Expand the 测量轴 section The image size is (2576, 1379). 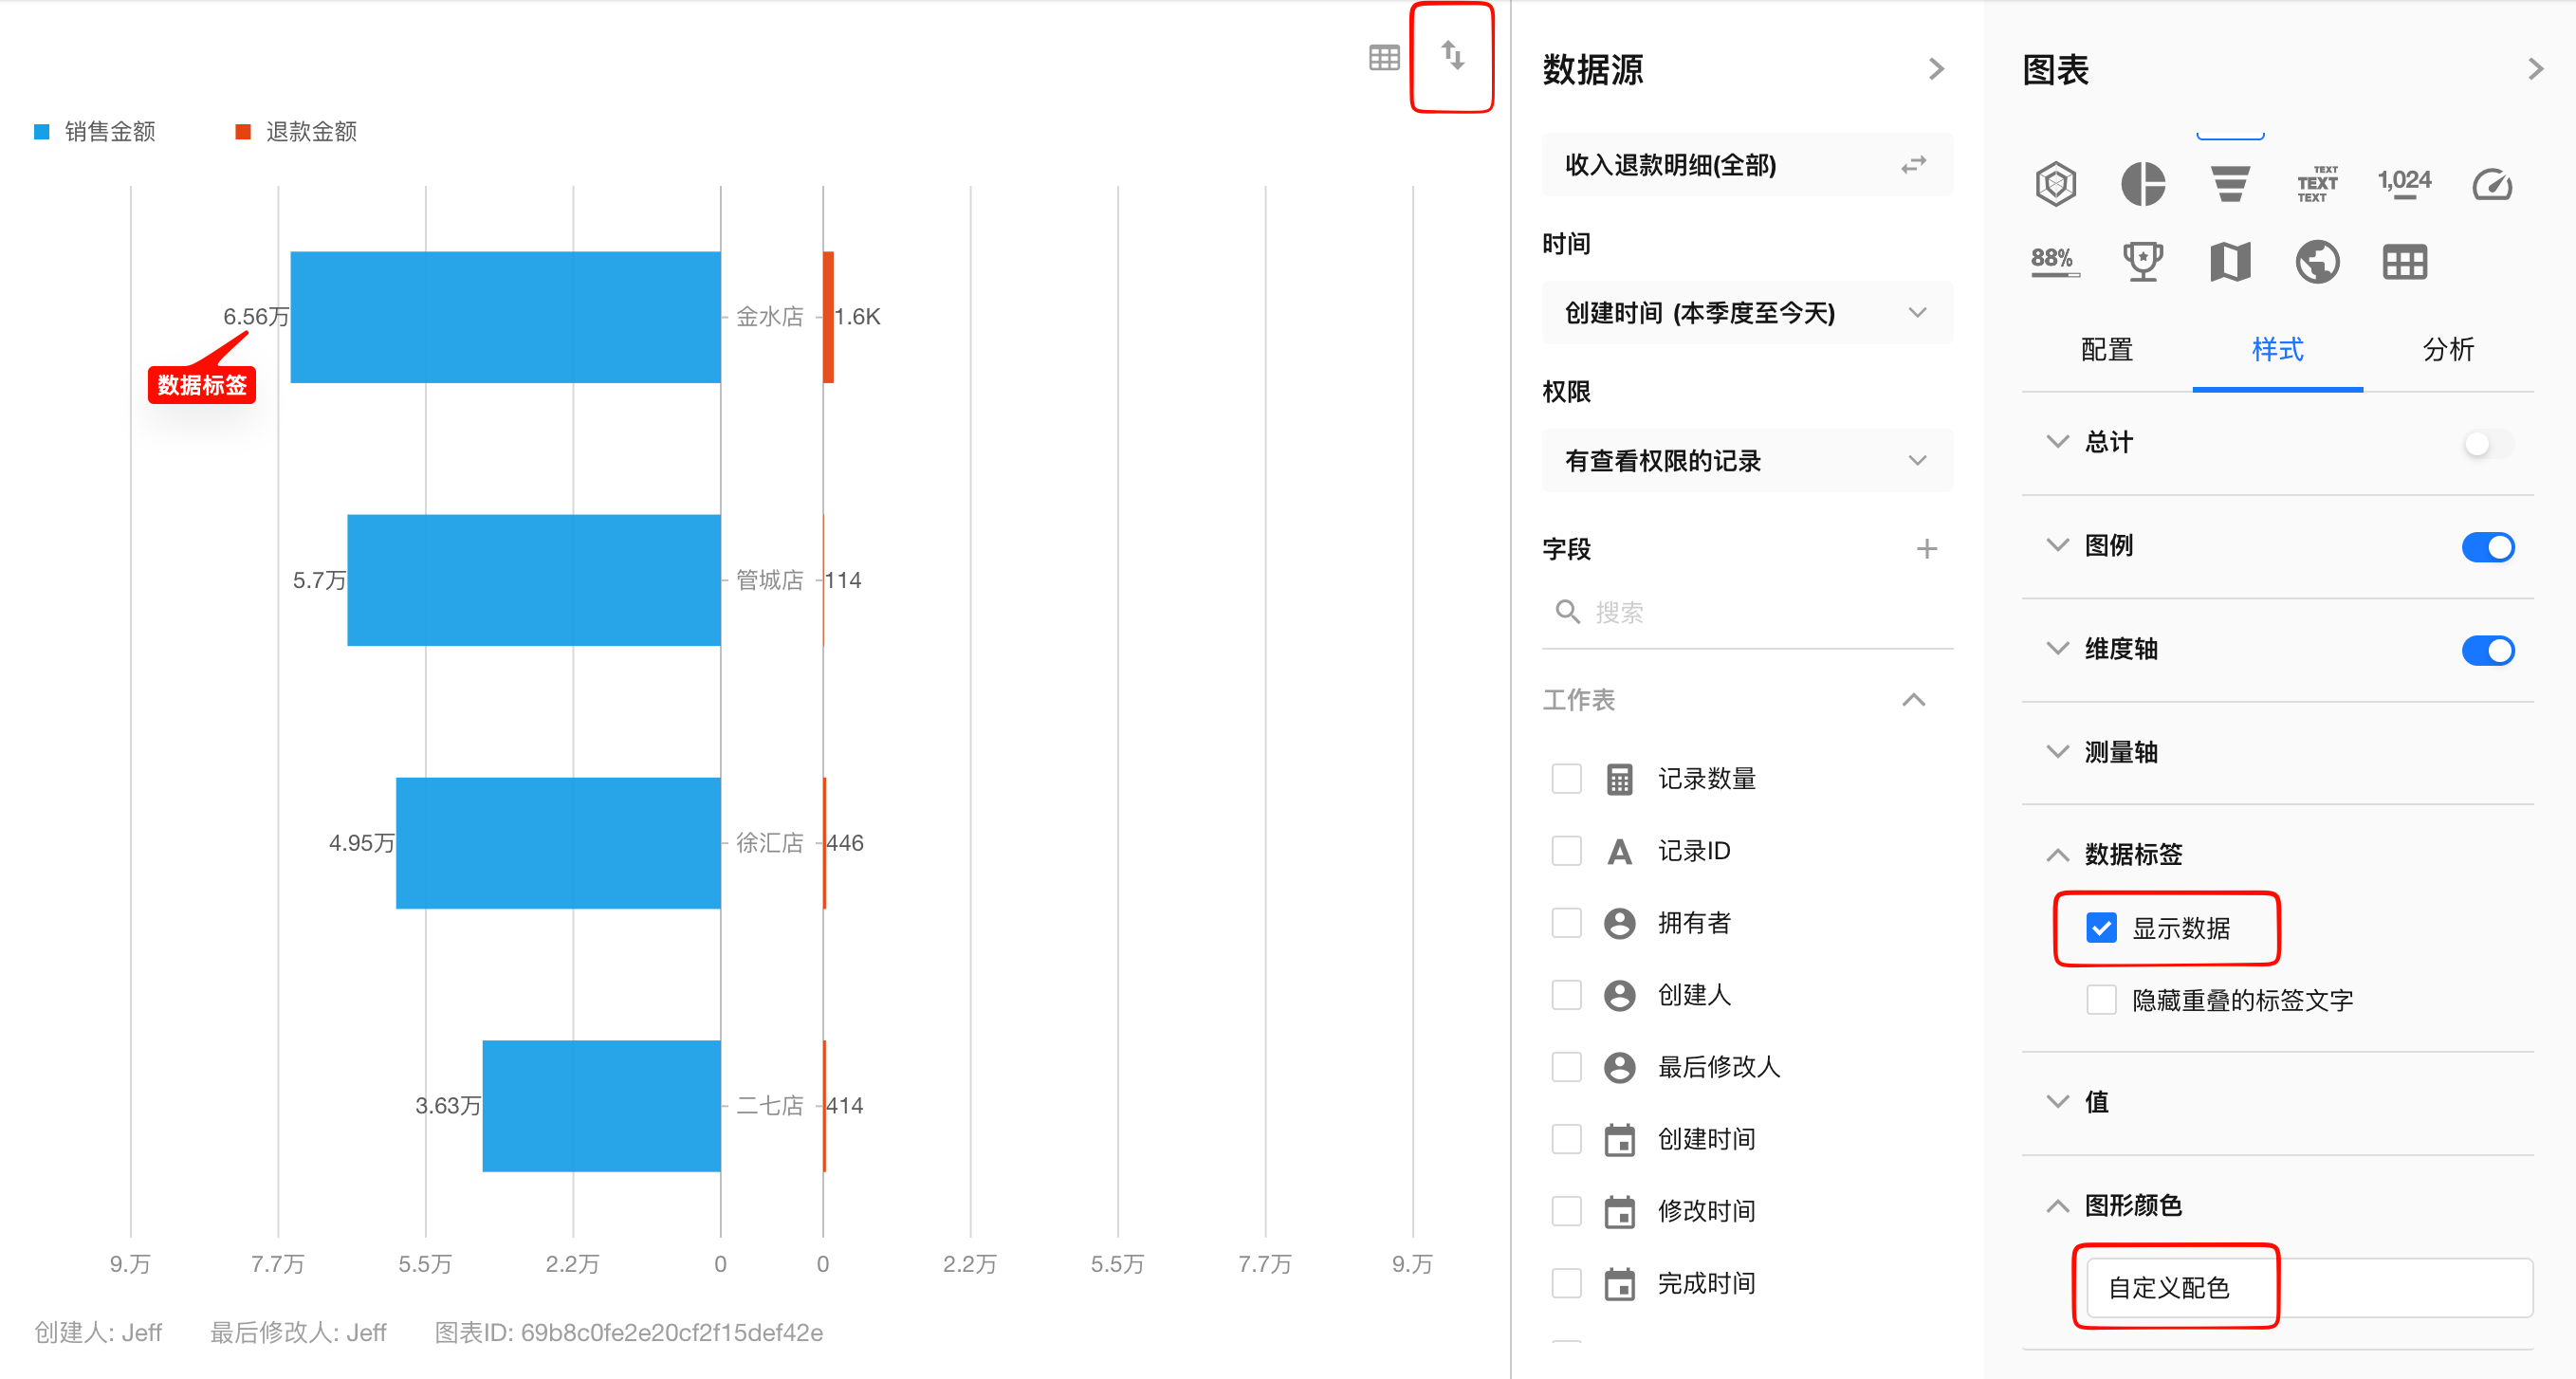[2120, 752]
